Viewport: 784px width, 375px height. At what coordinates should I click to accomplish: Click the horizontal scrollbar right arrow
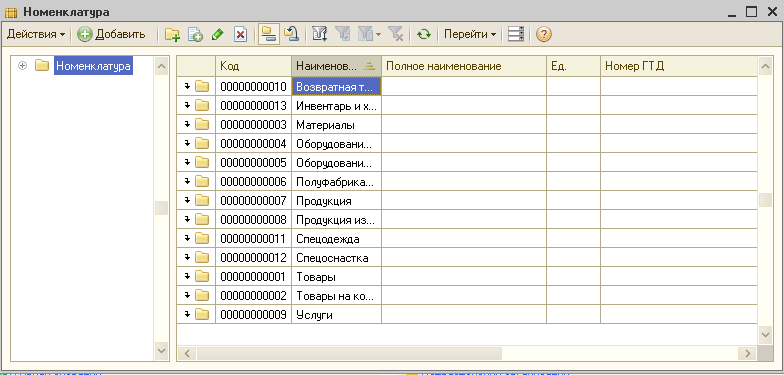(748, 353)
